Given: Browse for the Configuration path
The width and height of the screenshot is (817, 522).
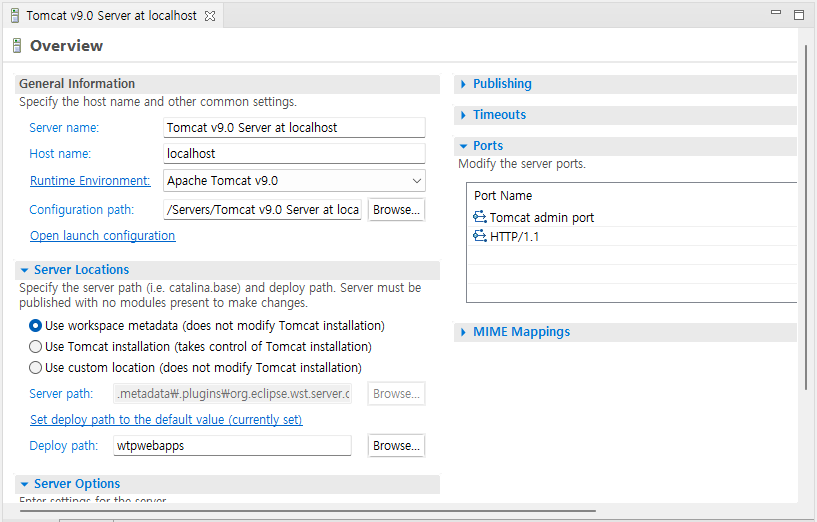Looking at the screenshot, I should 396,209.
